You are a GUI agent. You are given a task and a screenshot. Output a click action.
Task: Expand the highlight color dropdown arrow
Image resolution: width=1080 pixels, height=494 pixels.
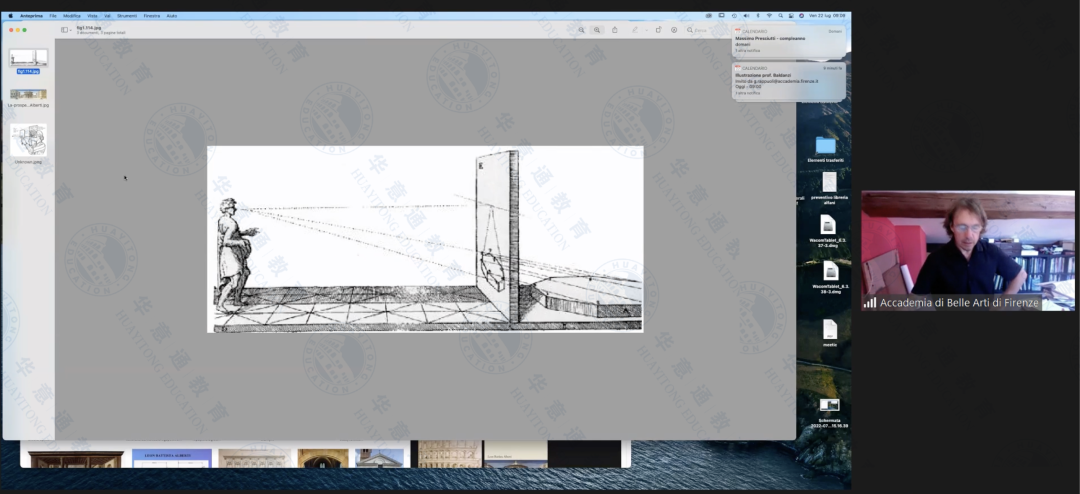click(647, 30)
